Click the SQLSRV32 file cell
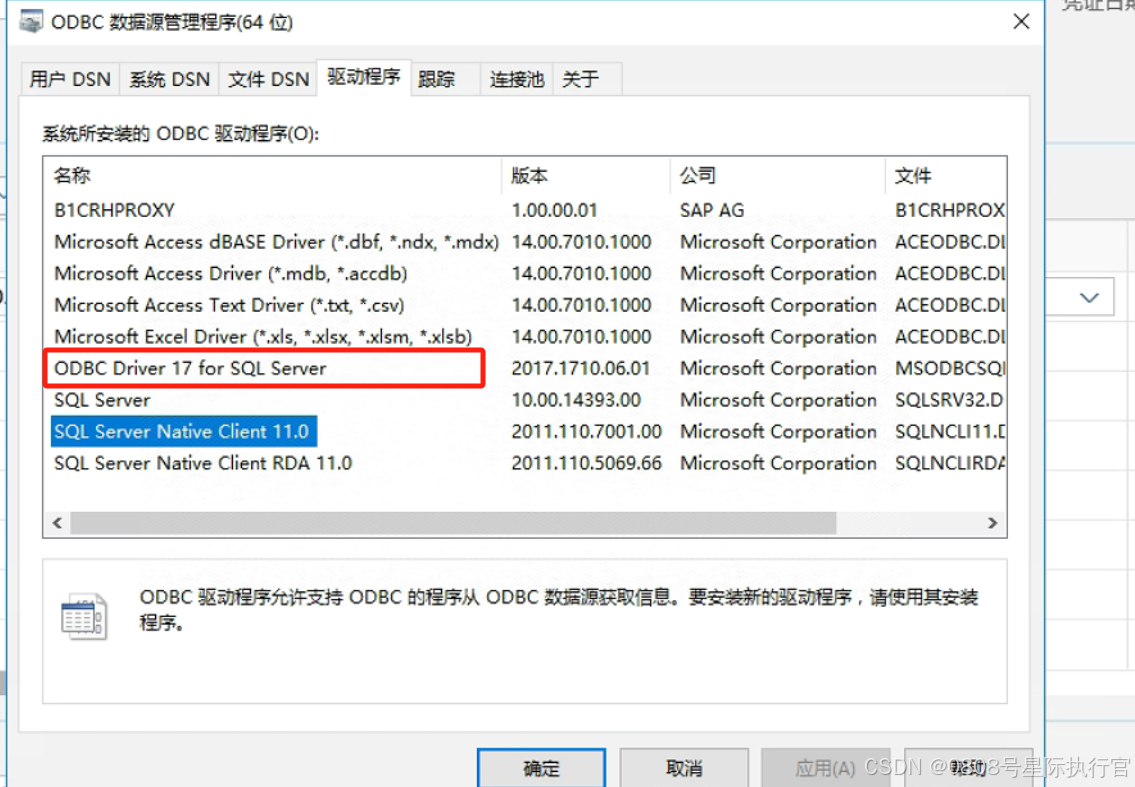This screenshot has height=787, width=1135. pyautogui.click(x=949, y=400)
